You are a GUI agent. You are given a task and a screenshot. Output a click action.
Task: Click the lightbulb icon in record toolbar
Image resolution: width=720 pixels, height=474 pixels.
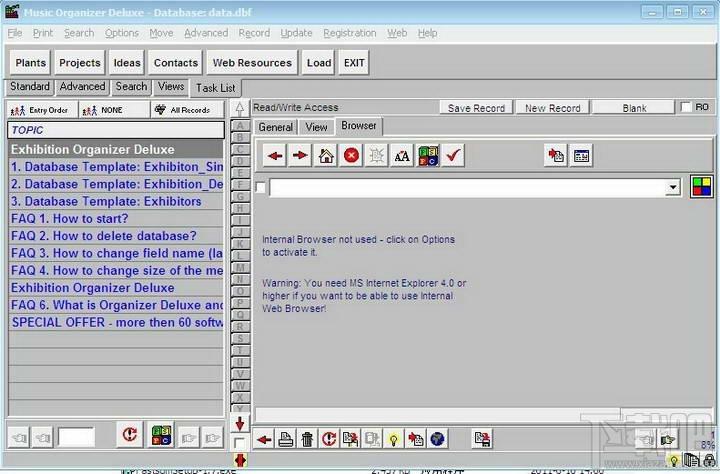[x=393, y=440]
